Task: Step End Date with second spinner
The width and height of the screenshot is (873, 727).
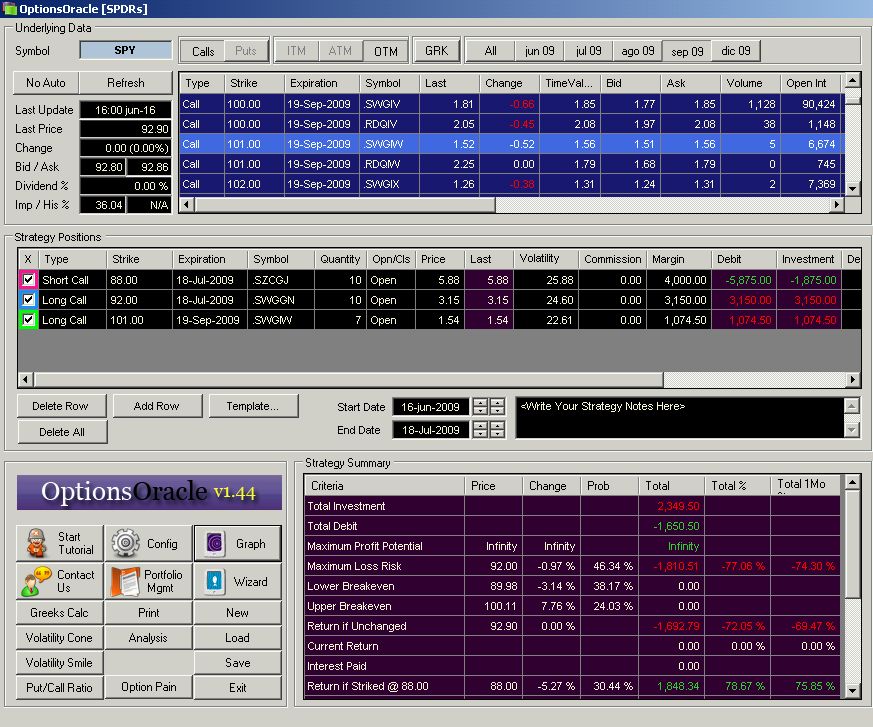Action: coord(497,430)
